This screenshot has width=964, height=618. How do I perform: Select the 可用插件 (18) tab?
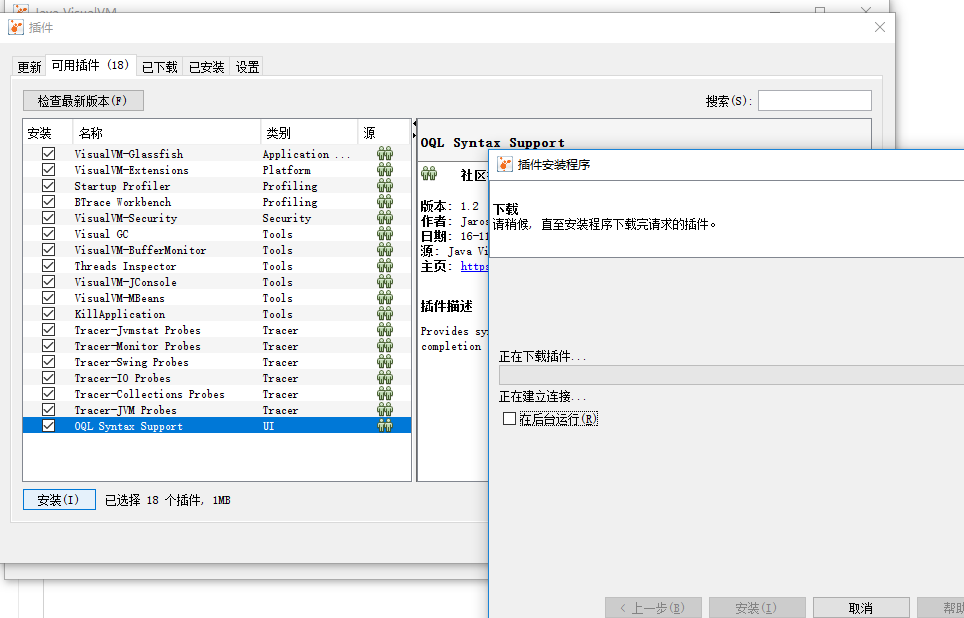coord(90,65)
